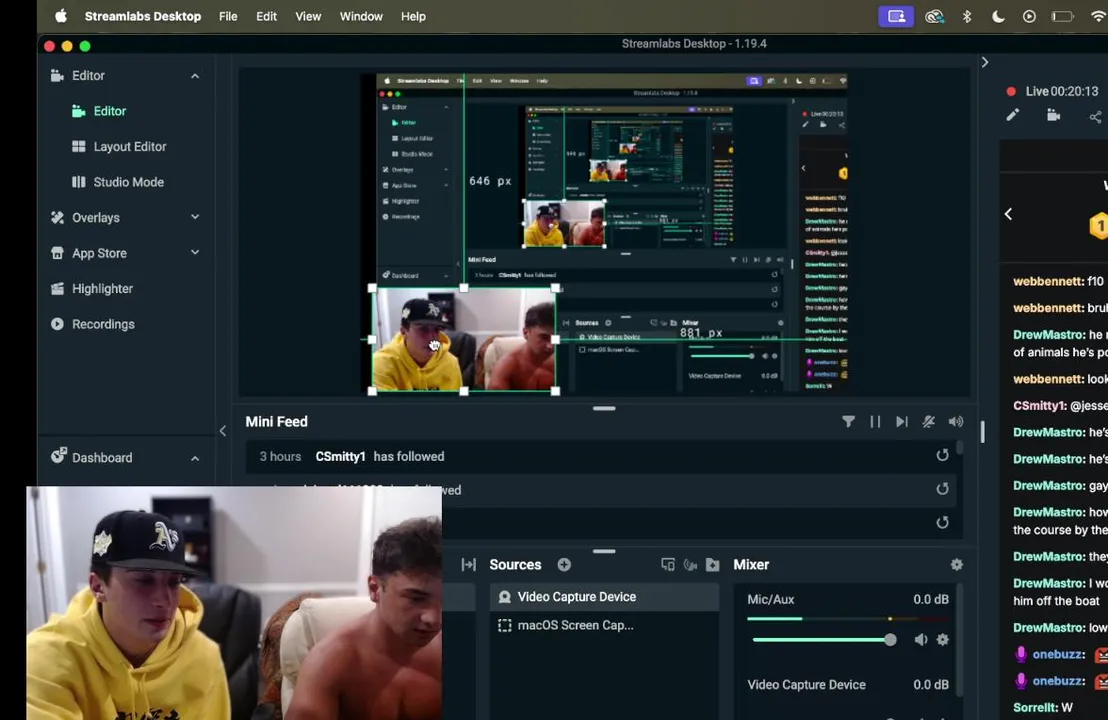Adjust the Mic/Aux volume slider
1108x720 pixels.
tap(824, 639)
